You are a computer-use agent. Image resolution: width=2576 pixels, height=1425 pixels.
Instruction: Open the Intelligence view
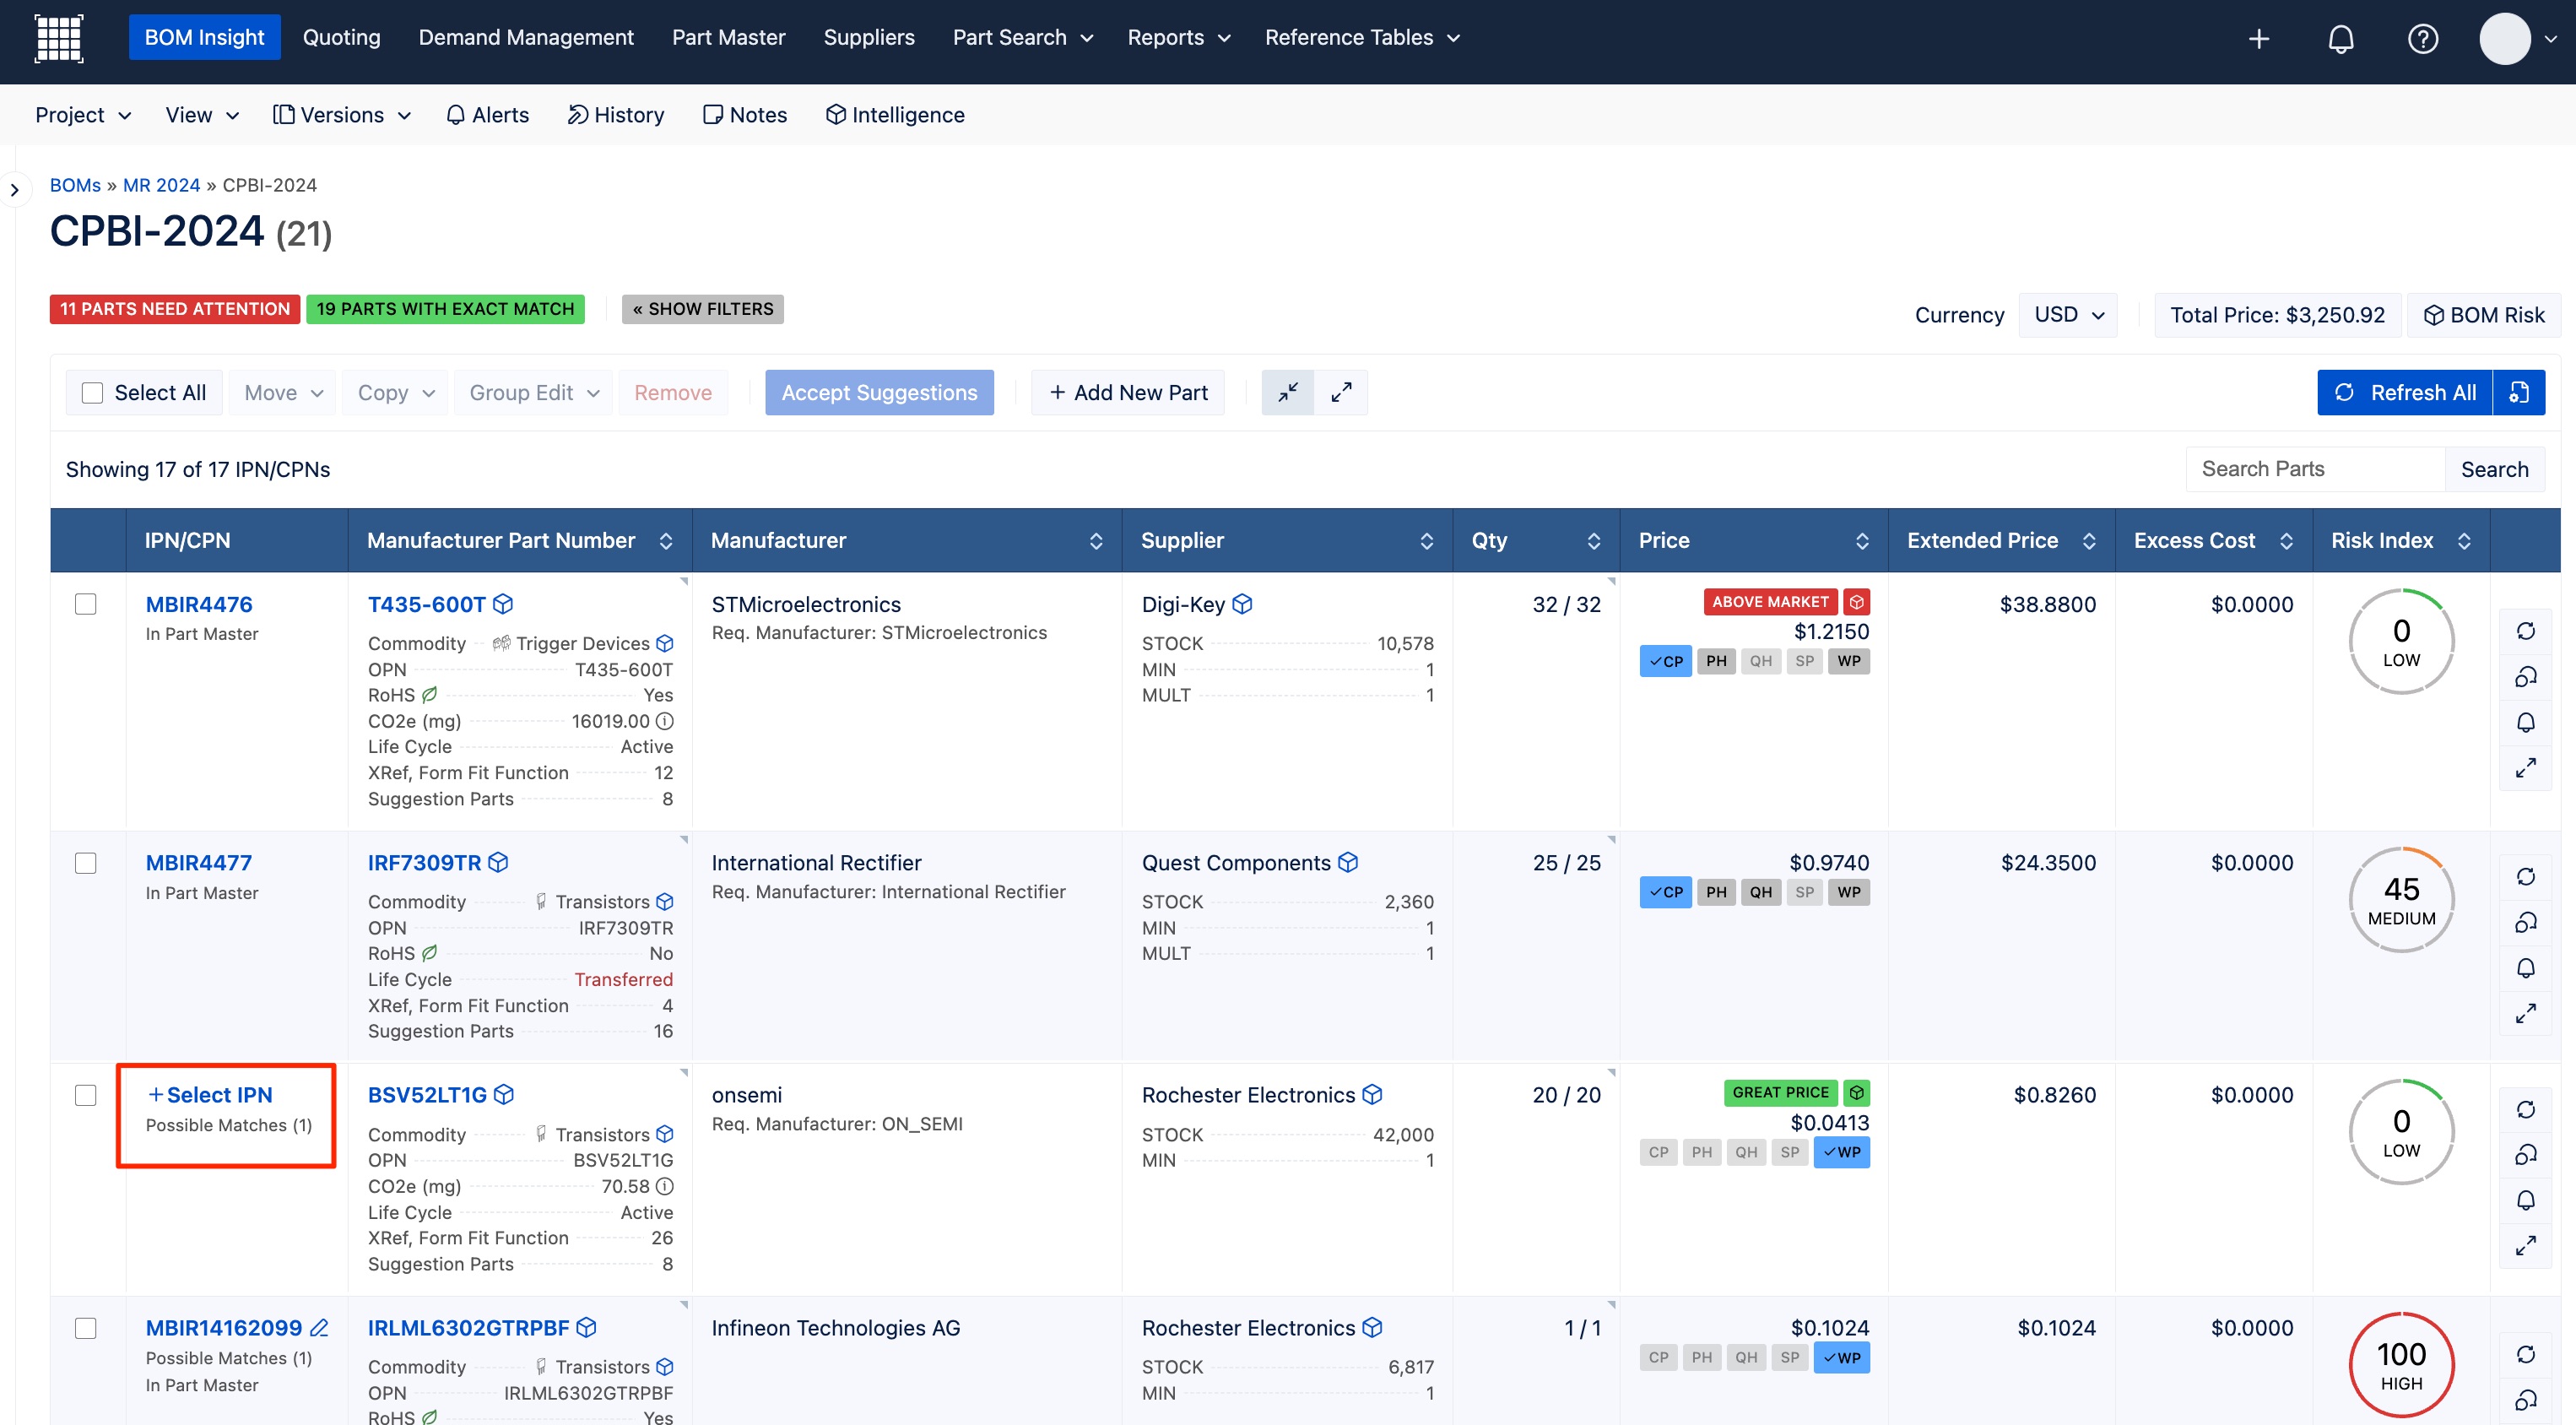point(895,115)
